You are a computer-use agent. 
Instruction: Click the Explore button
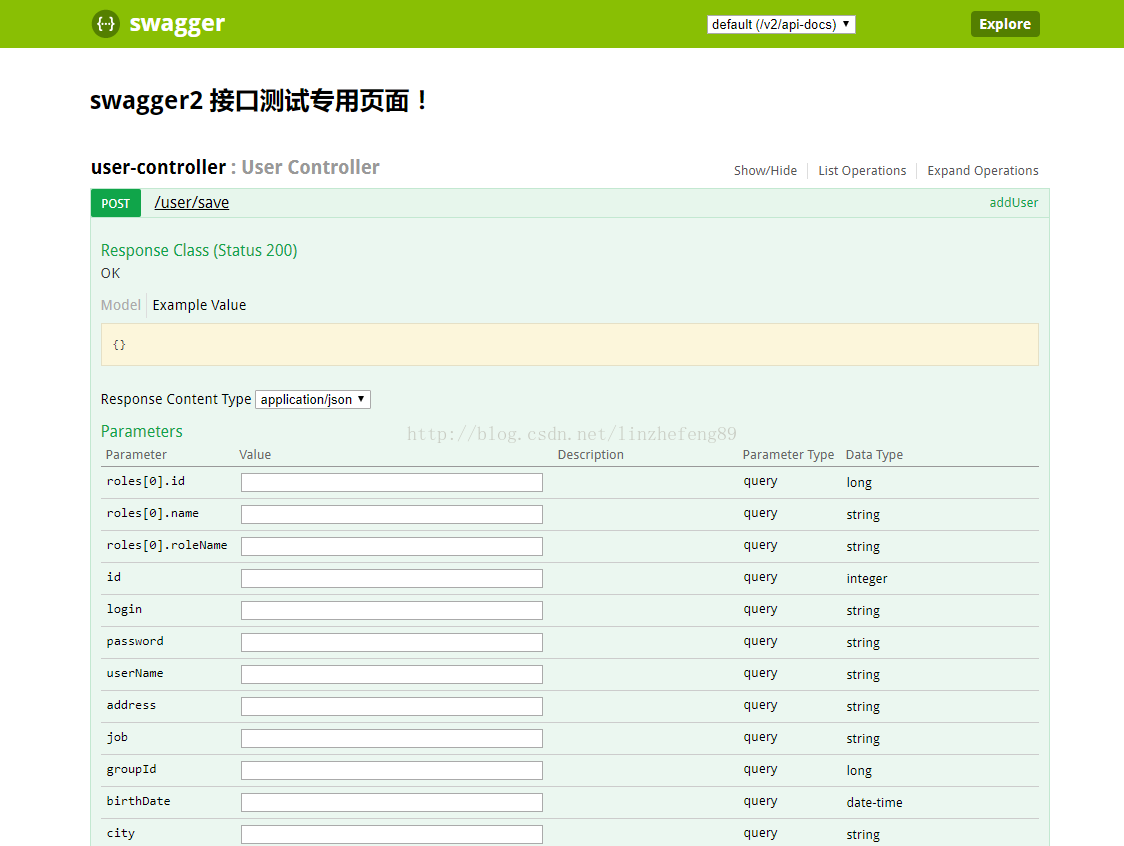1004,24
